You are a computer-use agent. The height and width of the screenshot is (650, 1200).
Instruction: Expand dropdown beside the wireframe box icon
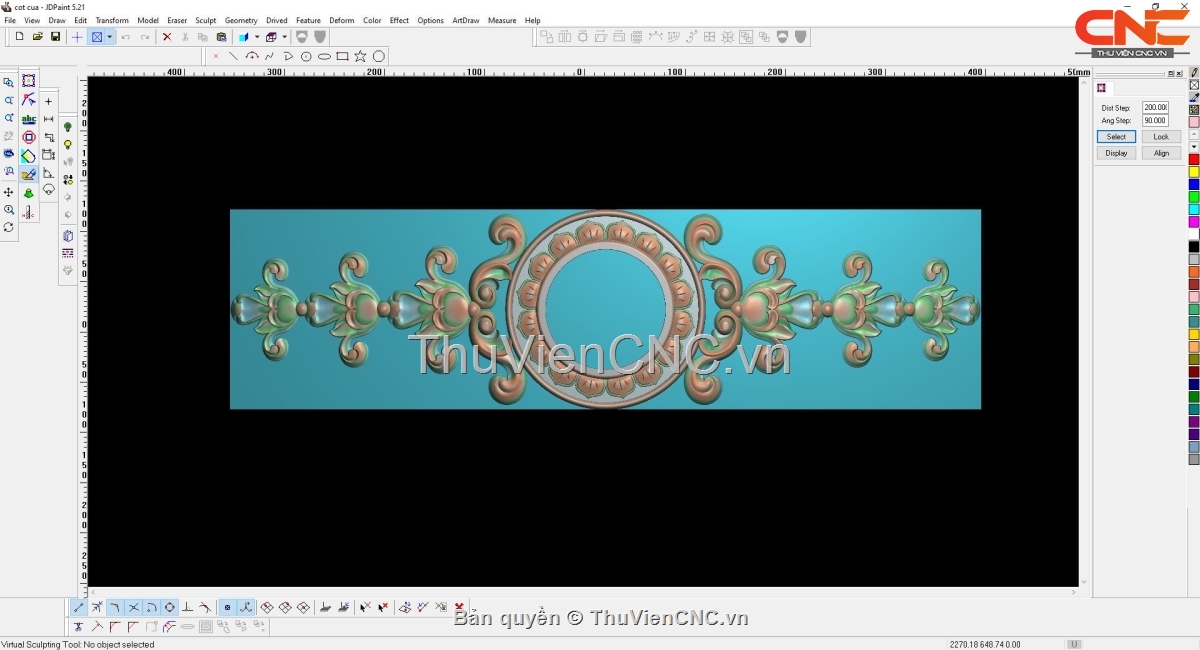[284, 37]
